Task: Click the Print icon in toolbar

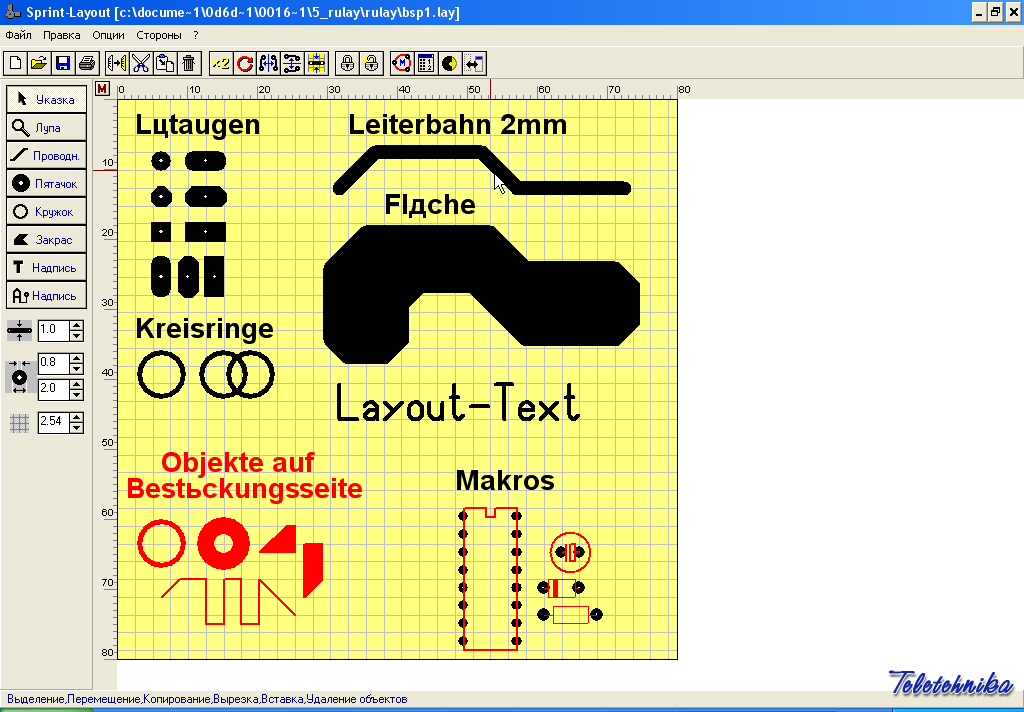Action: click(x=87, y=63)
